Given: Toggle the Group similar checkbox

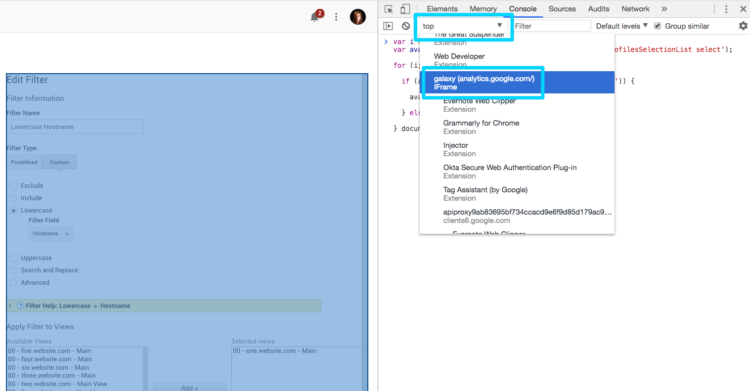Looking at the screenshot, I should (x=657, y=26).
